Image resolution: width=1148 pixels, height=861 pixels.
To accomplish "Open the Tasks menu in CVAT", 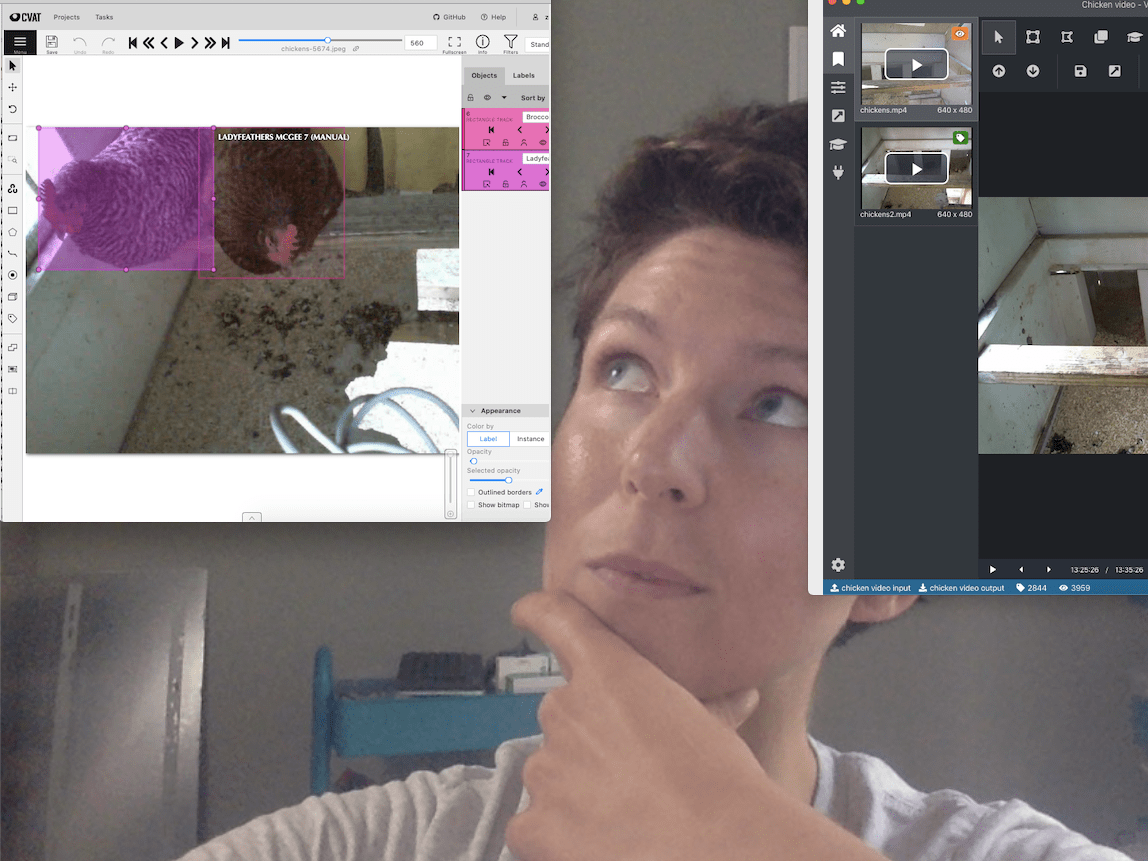I will click(x=104, y=17).
